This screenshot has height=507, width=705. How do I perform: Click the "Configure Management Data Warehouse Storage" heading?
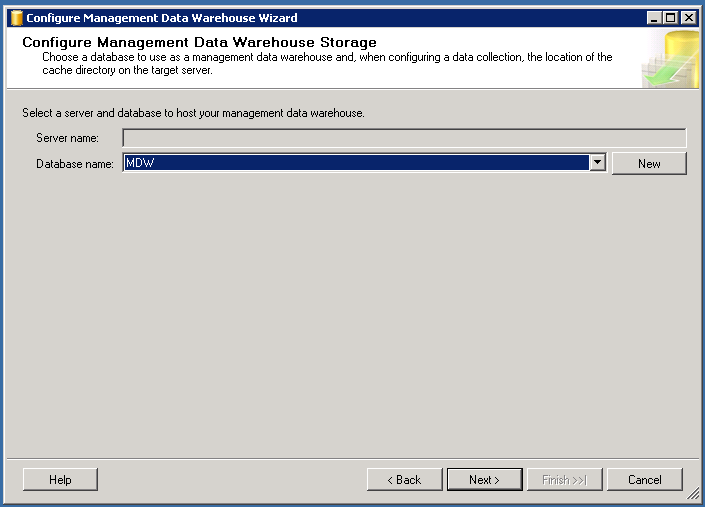coord(199,43)
